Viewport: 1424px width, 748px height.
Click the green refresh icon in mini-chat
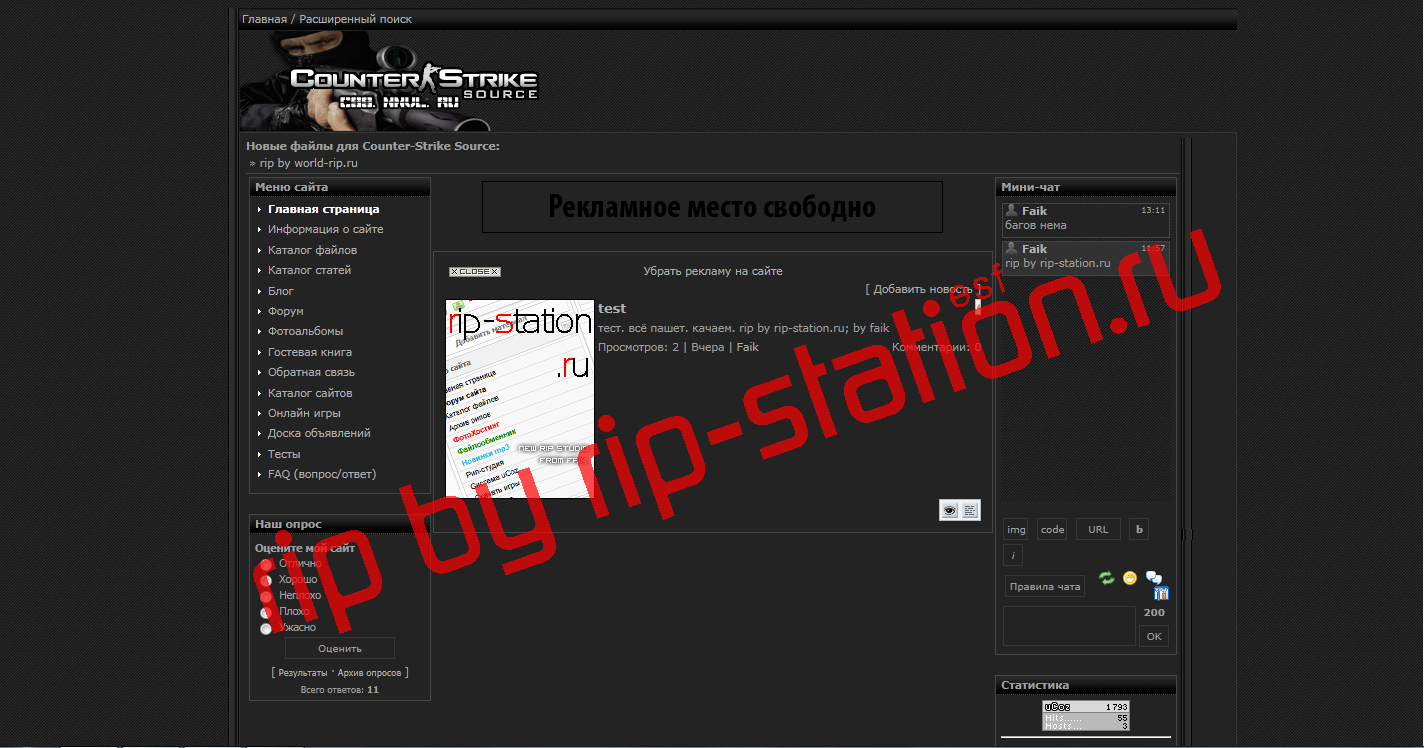[x=1106, y=578]
